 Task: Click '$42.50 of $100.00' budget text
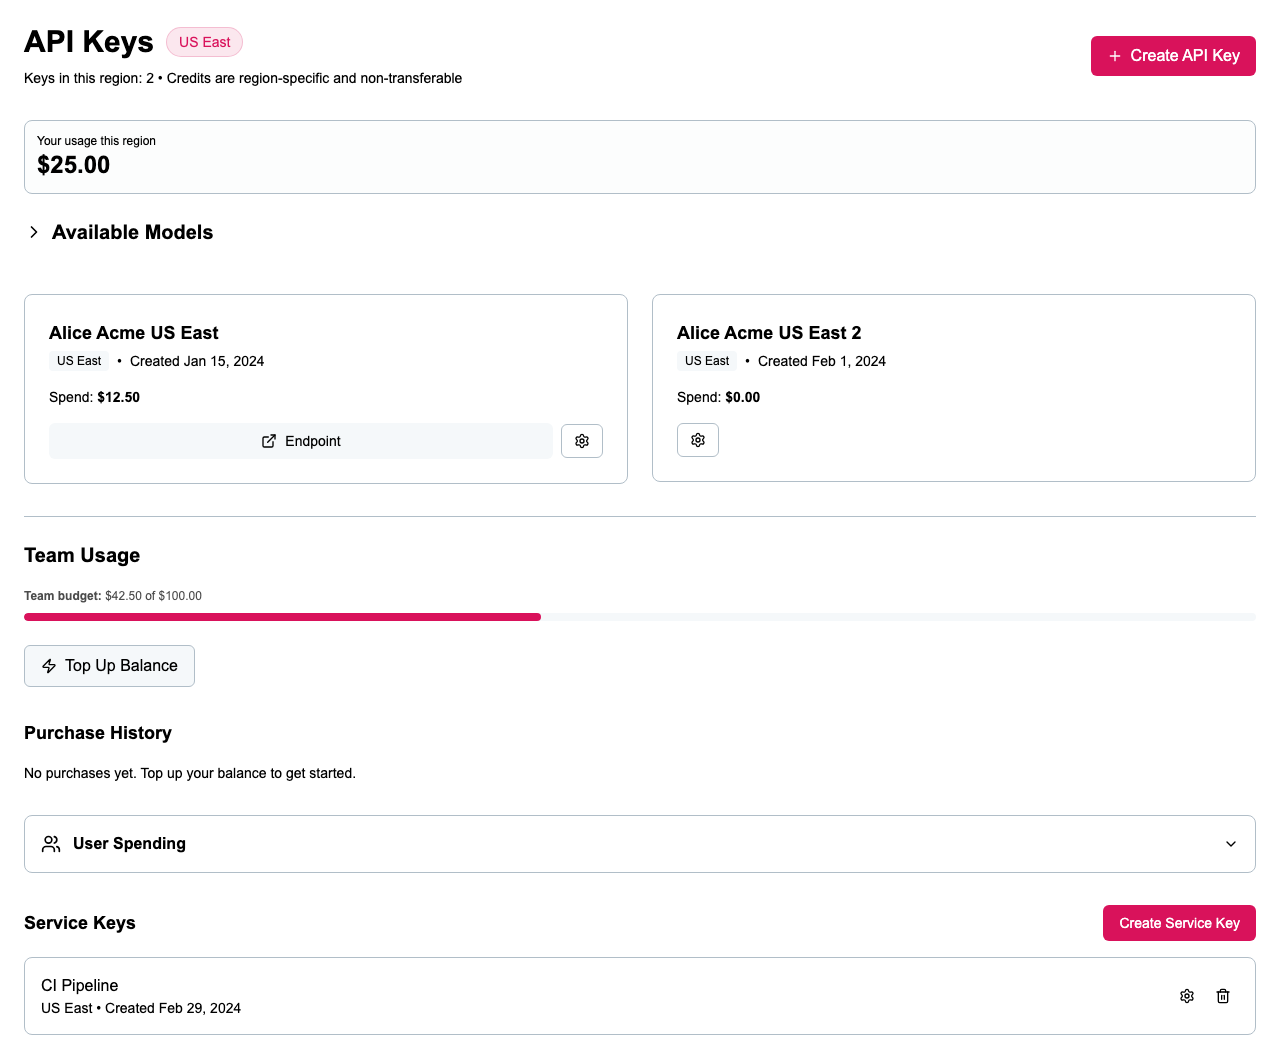tap(153, 596)
